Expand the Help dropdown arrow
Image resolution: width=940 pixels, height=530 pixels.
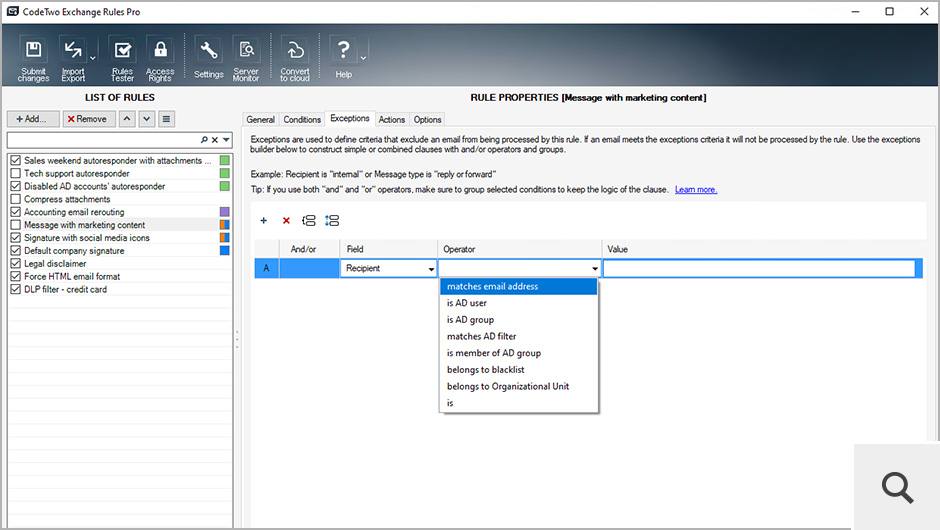coord(363,58)
